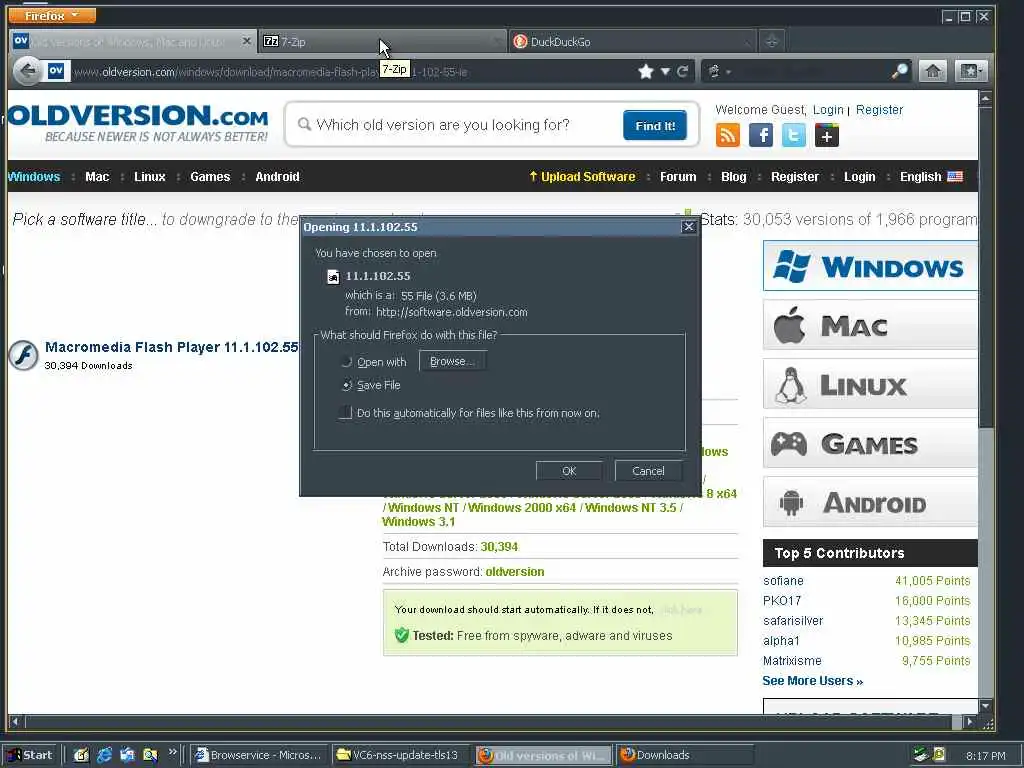Open the bookmarks menu button
The width and height of the screenshot is (1024, 768).
point(970,71)
